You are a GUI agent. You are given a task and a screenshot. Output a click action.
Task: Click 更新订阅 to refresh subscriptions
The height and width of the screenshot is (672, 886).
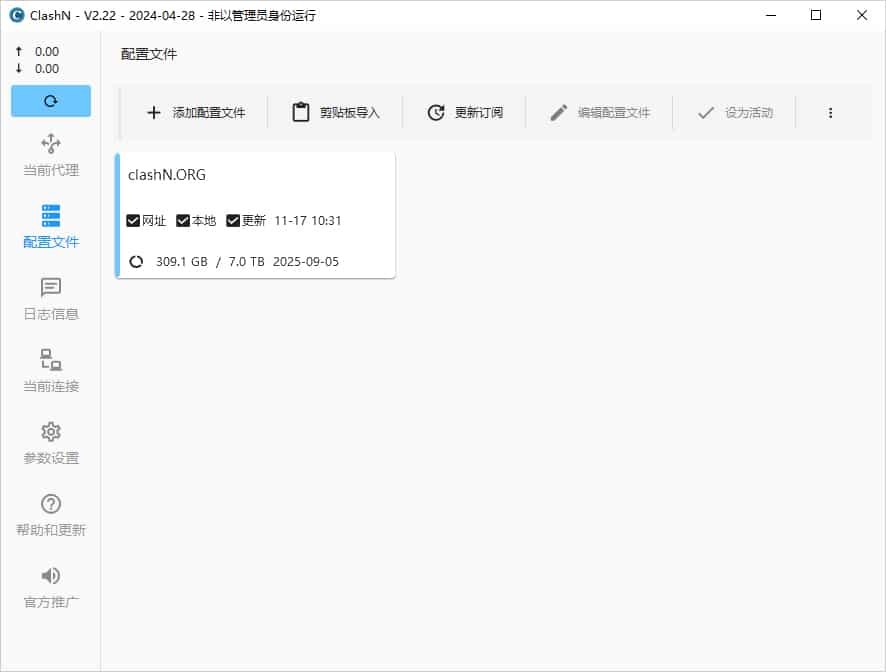pos(466,112)
